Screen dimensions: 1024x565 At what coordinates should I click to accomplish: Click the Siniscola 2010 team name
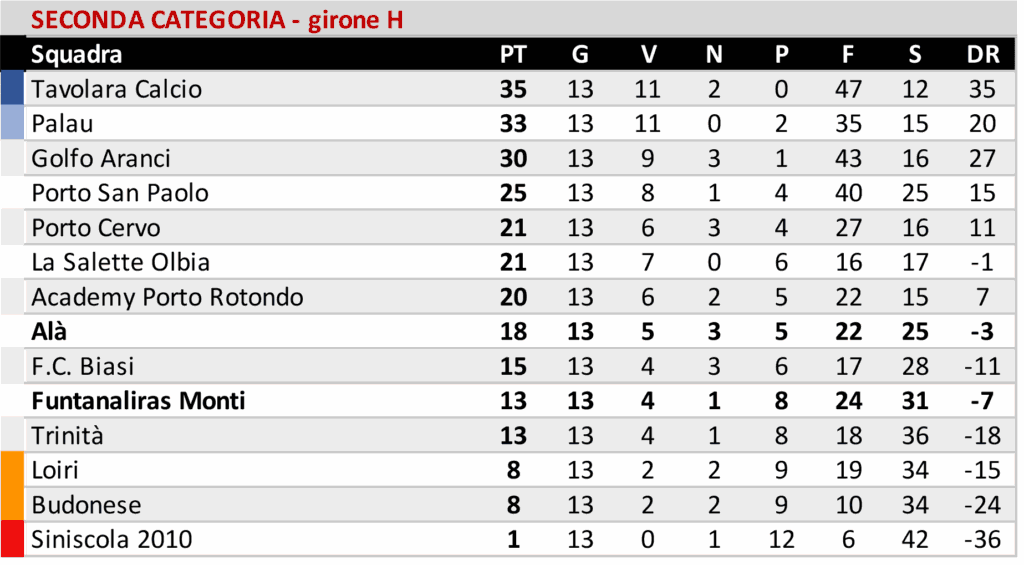point(111,540)
